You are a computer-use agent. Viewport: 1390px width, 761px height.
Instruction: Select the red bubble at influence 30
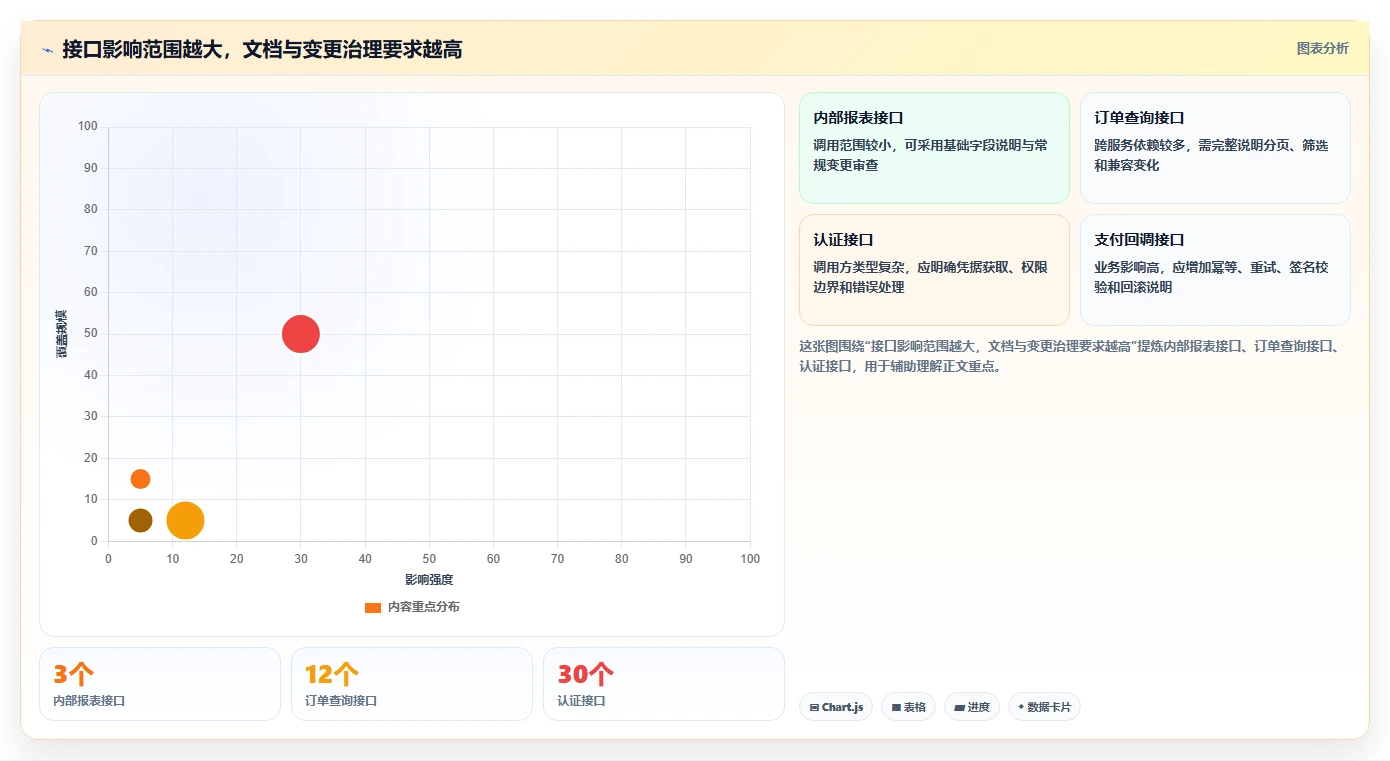(x=301, y=334)
